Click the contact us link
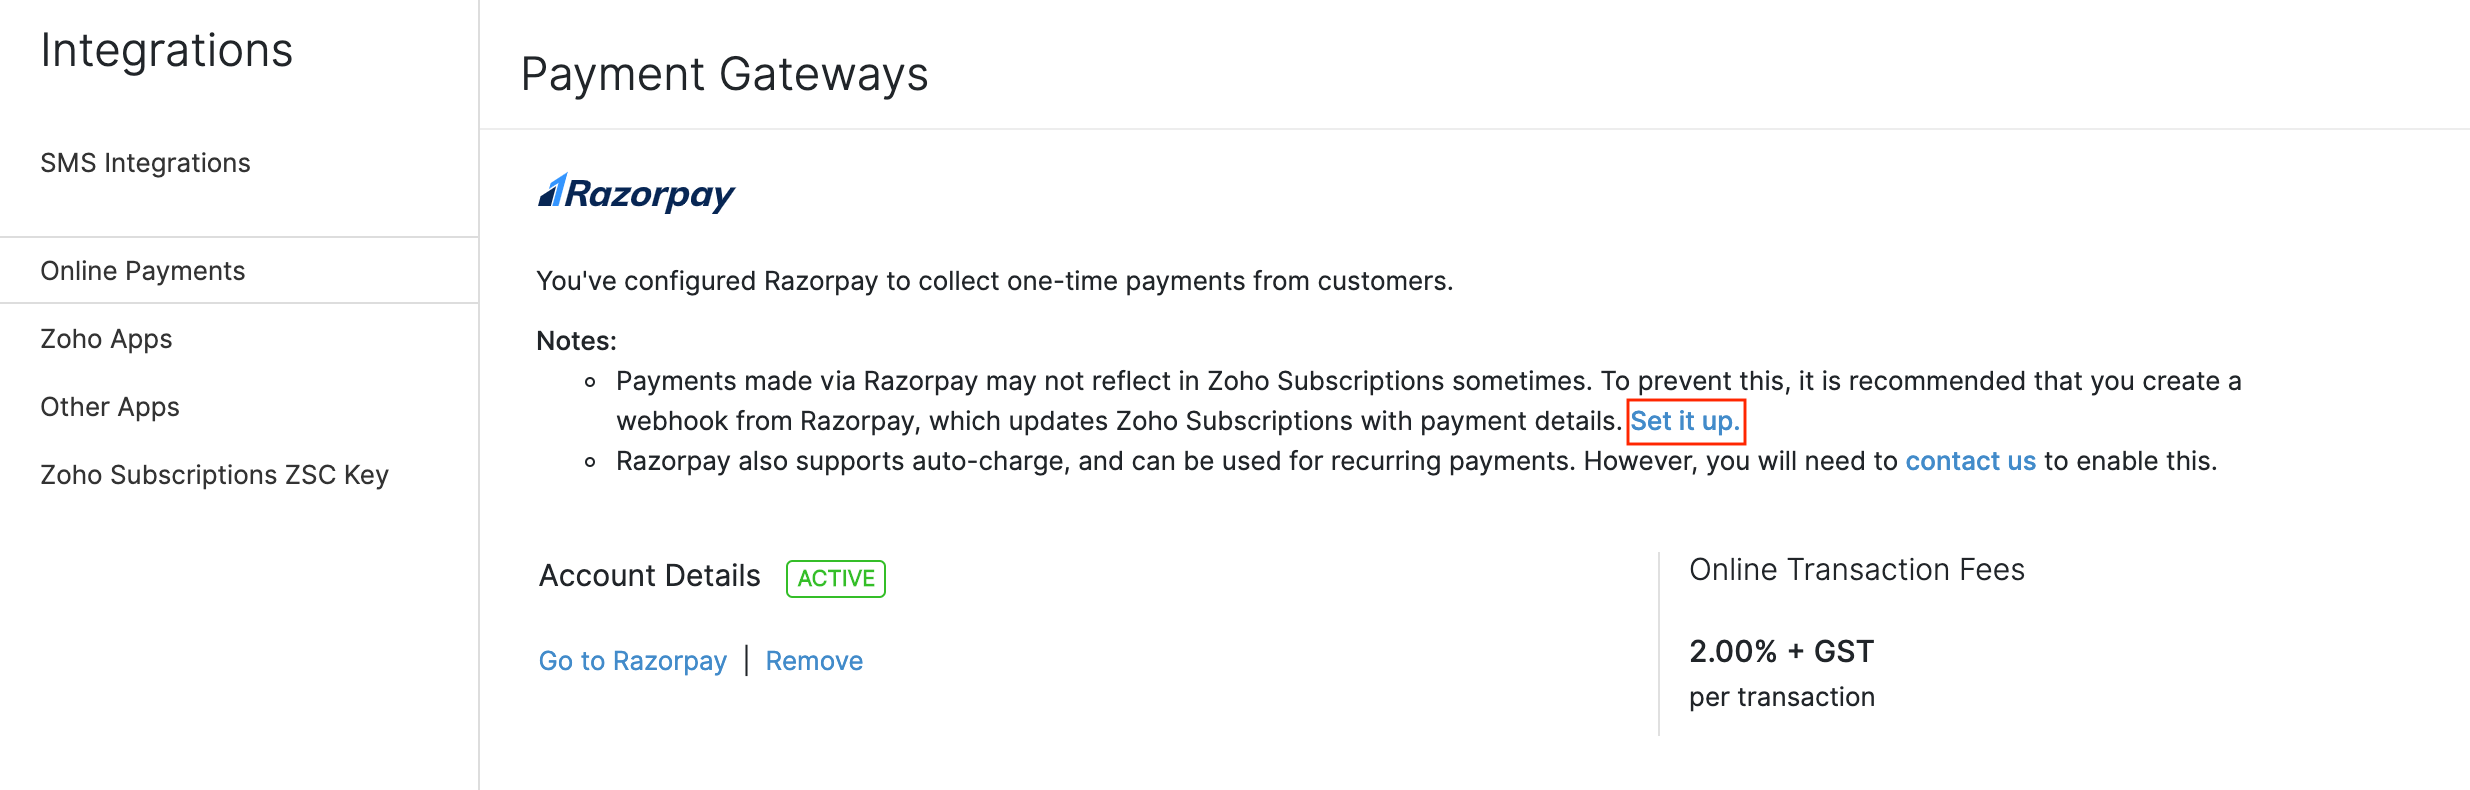Screen dimensions: 2470x790 pos(1969,461)
